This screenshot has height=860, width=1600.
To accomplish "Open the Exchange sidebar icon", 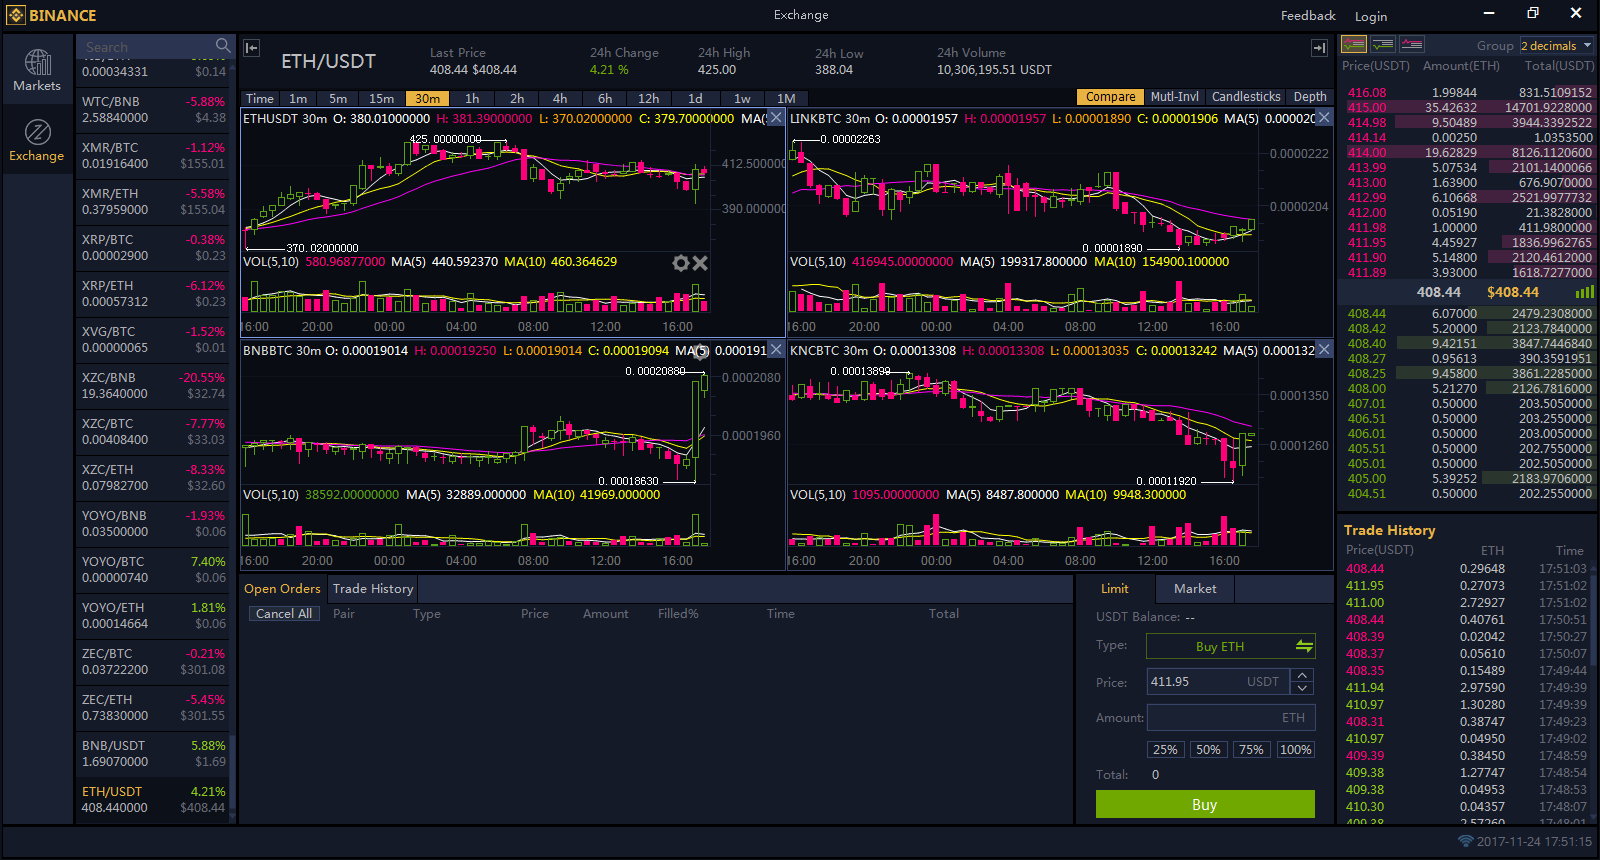I will coord(38,140).
